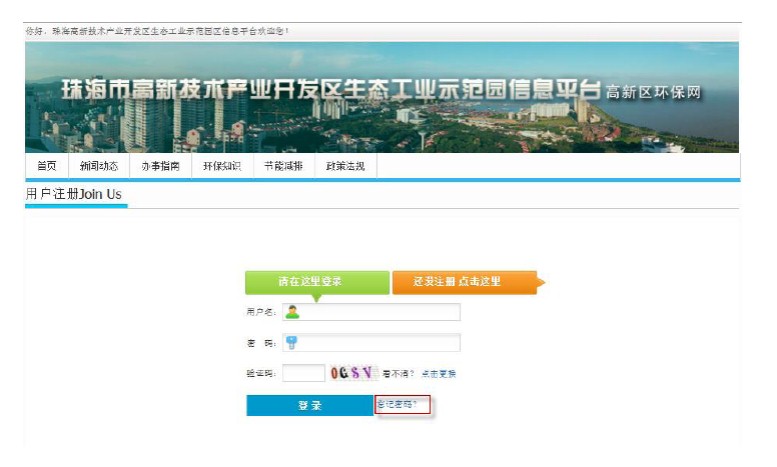Click the green user avatar icon in username field
Viewport: 777px width, 467px height.
293,312
